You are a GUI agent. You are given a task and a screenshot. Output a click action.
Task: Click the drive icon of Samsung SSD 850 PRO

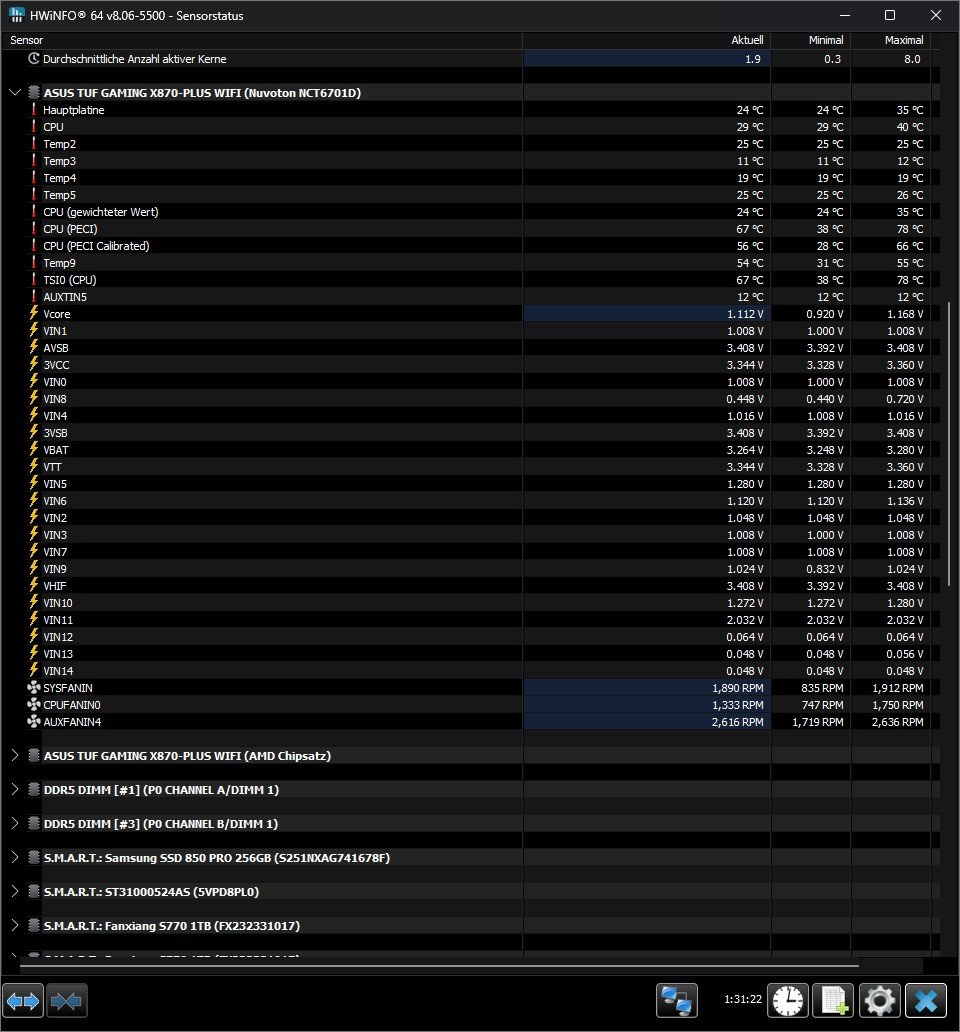(x=34, y=857)
